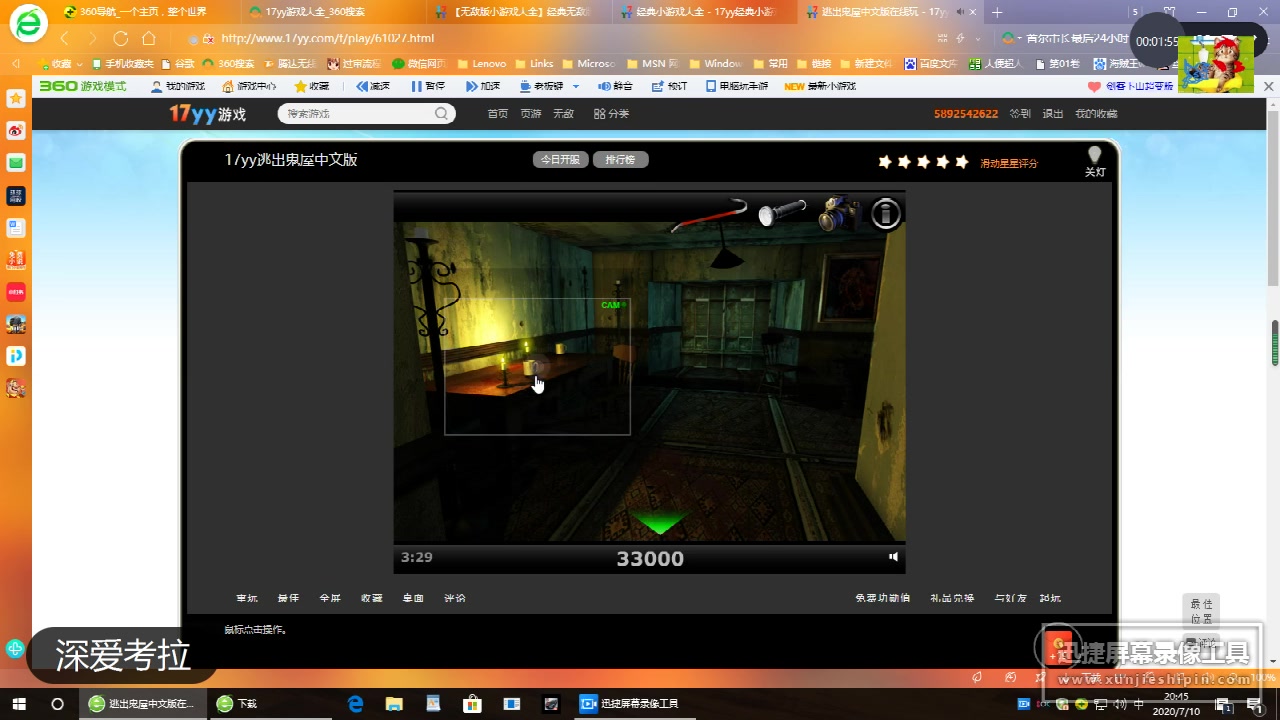Open the Windows Start menu
The width and height of the screenshot is (1280, 720).
19,704
